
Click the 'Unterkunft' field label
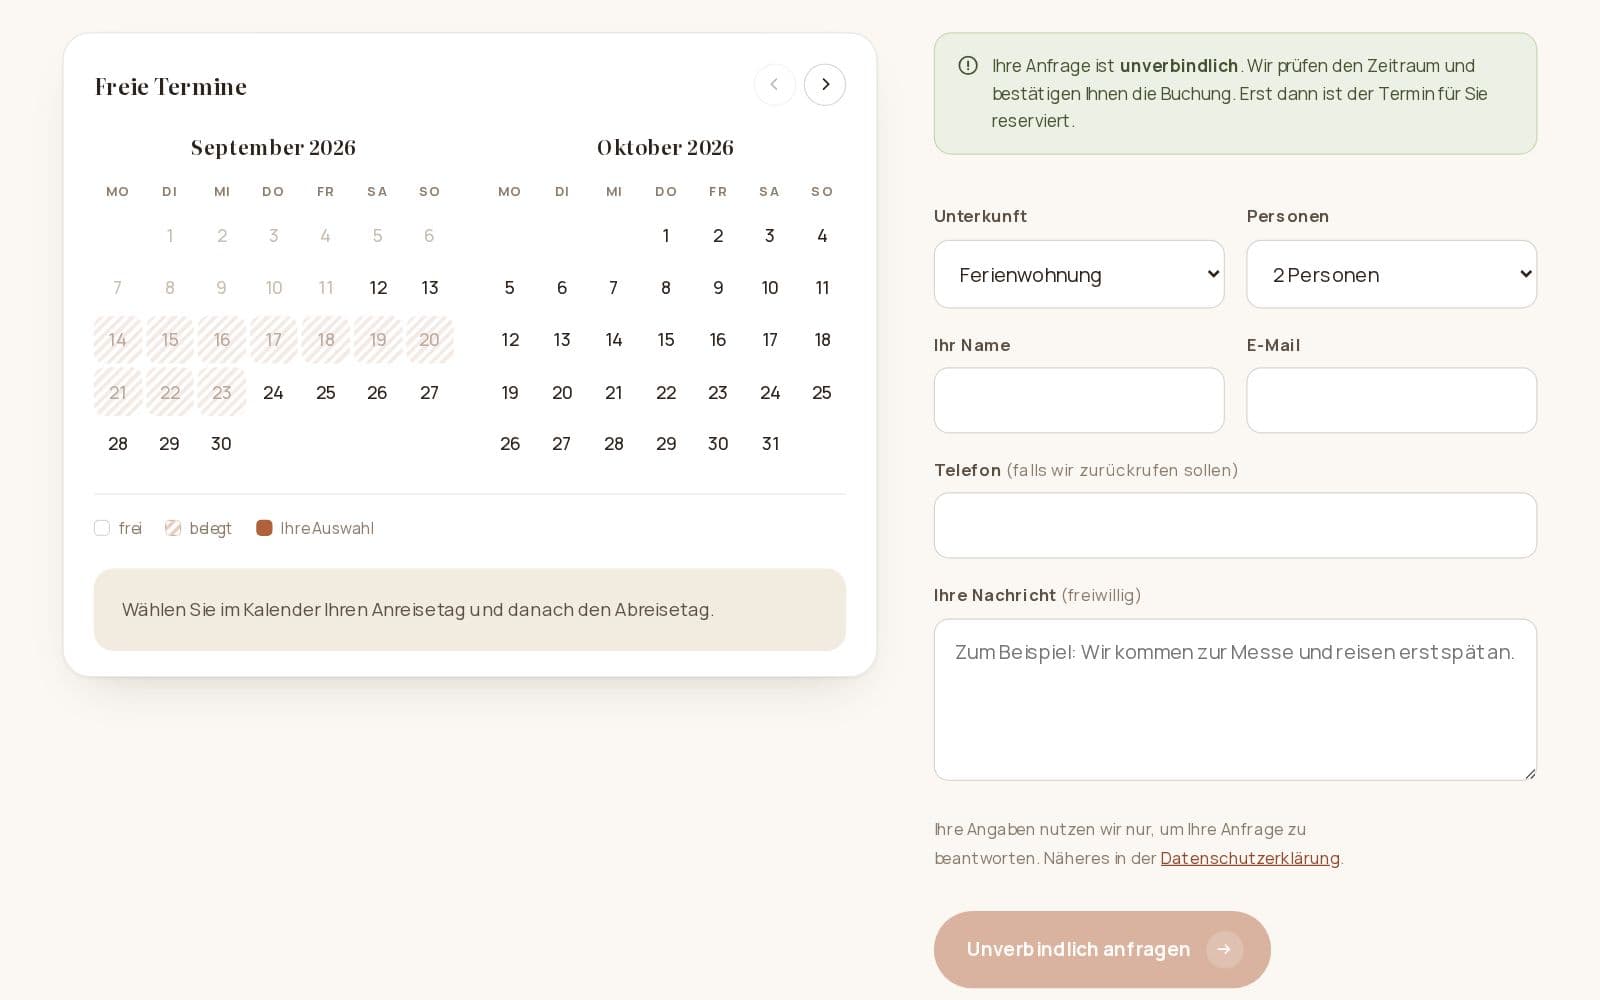pos(980,216)
